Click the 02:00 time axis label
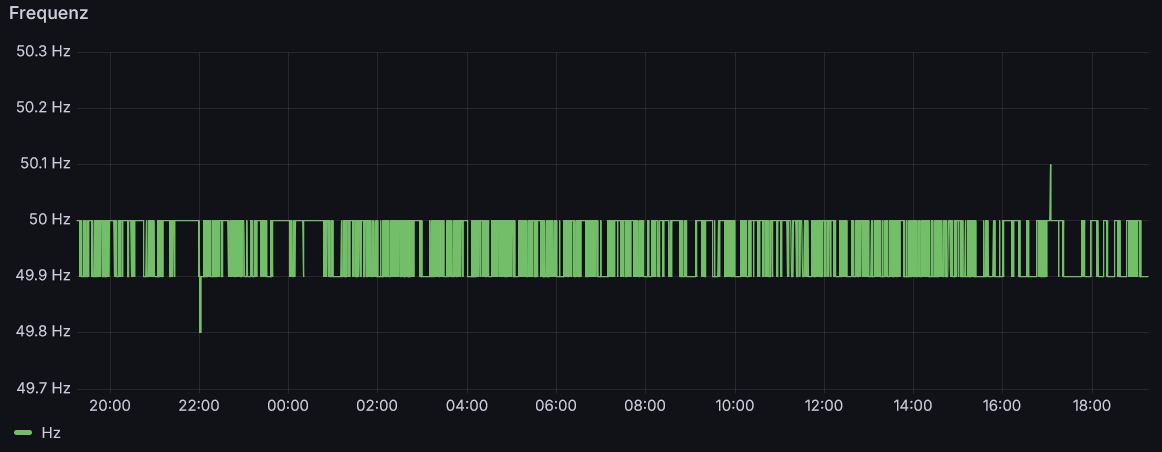The image size is (1162, 452). tap(378, 405)
